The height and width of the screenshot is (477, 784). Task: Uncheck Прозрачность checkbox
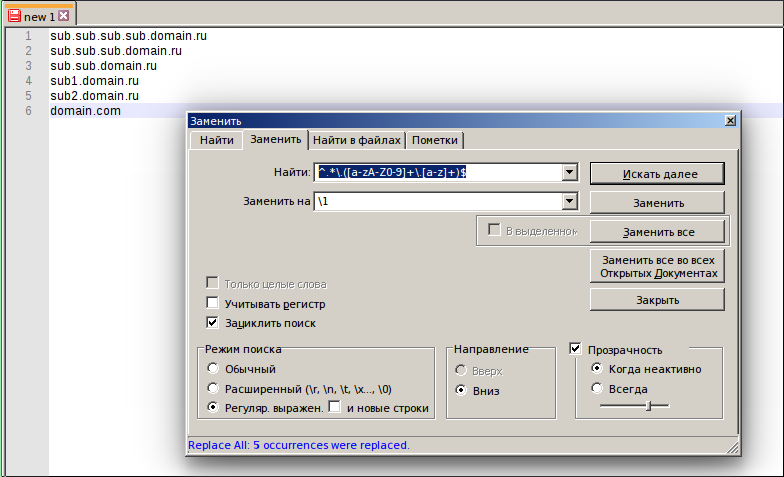pos(576,348)
